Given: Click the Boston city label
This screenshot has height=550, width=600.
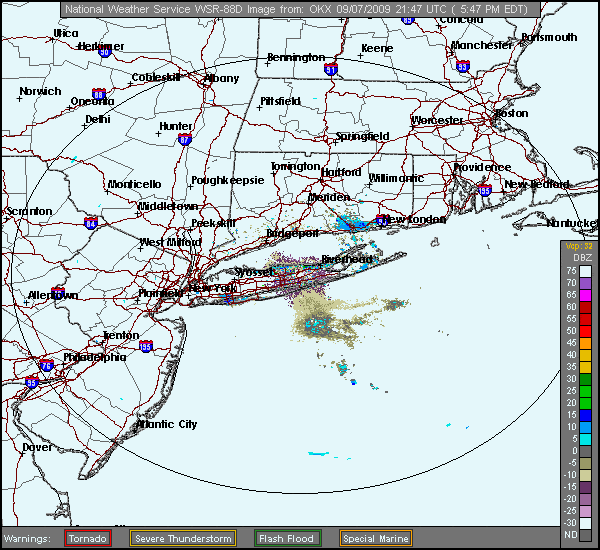Looking at the screenshot, I should [x=512, y=113].
